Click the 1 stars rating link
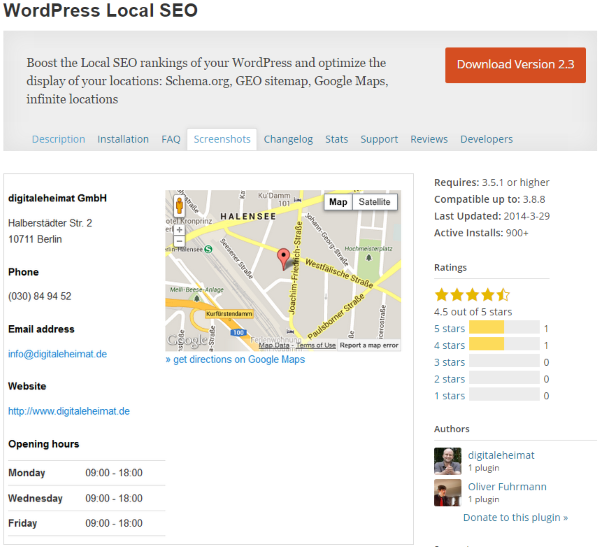Viewport: 600px width, 547px height. coord(450,396)
